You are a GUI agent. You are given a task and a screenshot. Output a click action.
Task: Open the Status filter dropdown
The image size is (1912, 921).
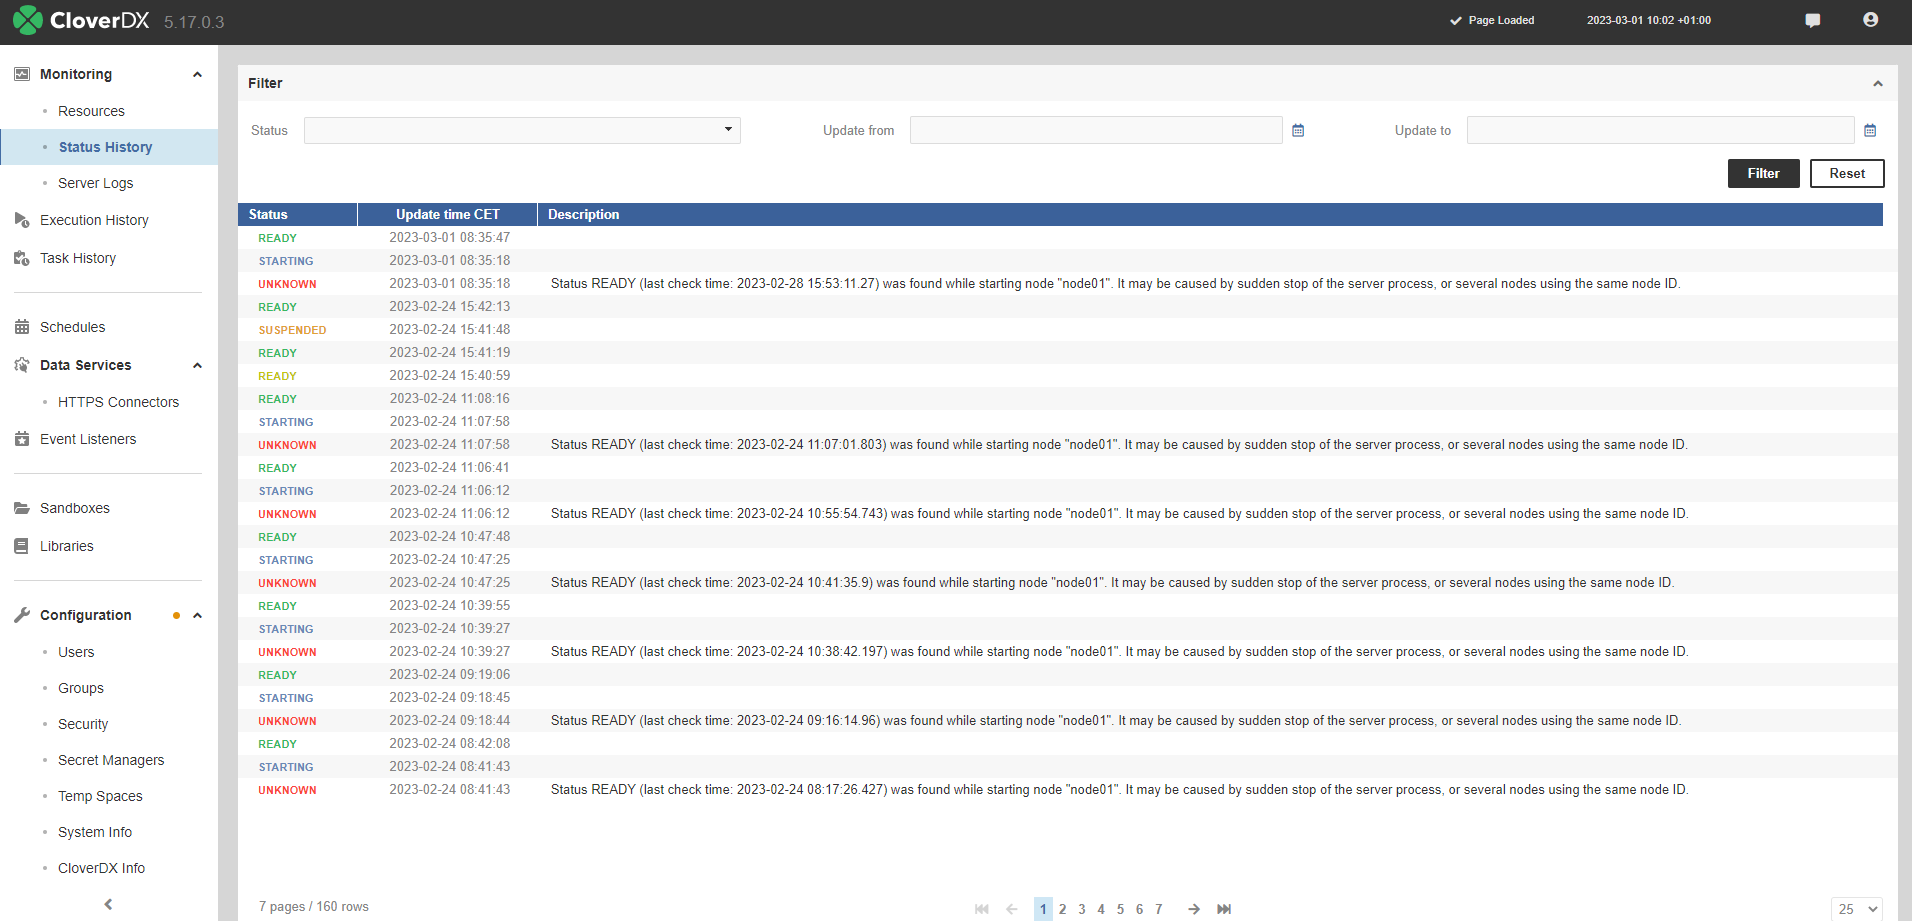522,130
